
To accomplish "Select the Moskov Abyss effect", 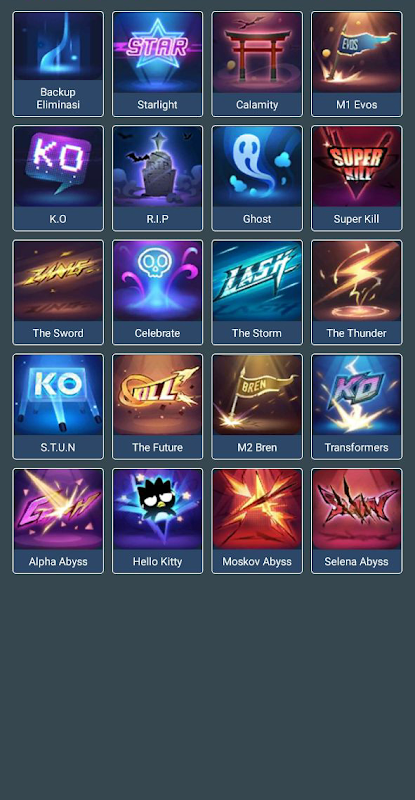I will tap(257, 521).
